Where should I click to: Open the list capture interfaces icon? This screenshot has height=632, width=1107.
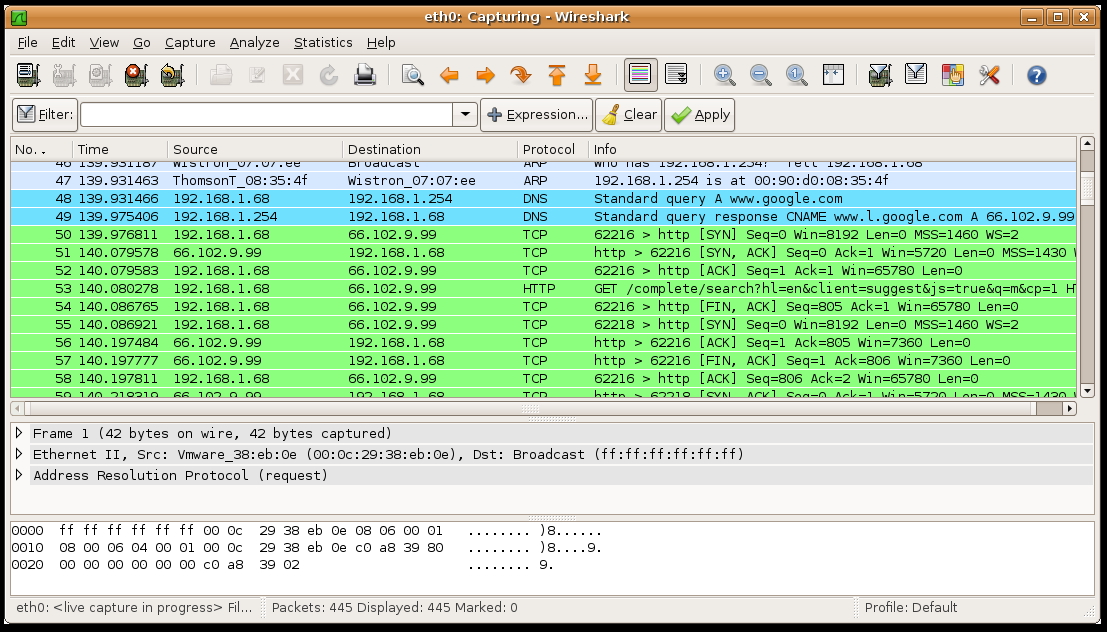click(x=28, y=75)
